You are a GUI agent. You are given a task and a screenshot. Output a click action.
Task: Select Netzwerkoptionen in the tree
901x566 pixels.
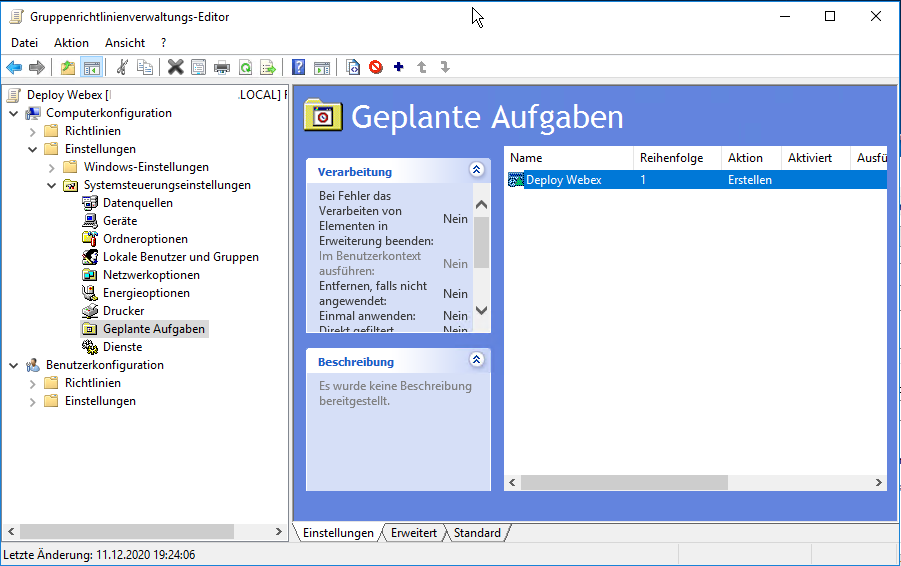pyautogui.click(x=151, y=275)
